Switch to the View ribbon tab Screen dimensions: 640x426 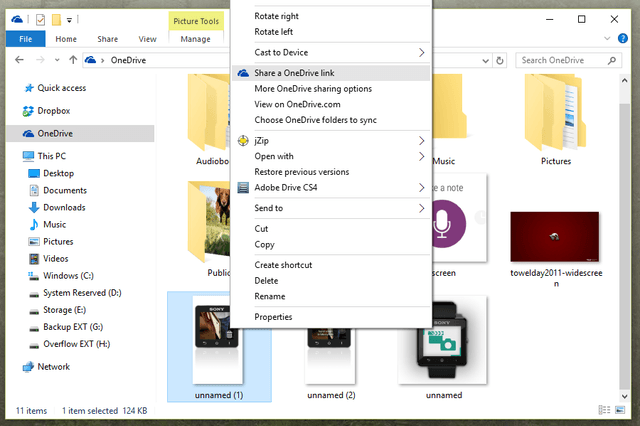click(x=147, y=39)
